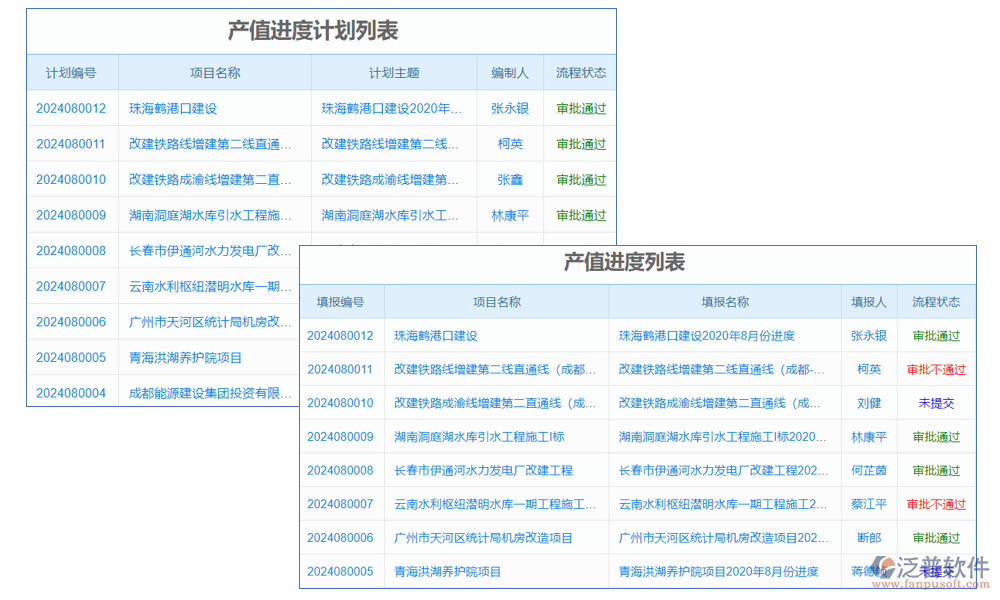Screen dimensions: 1000x600
Task: Click 未提交 status for 刘健 row
Action: click(x=935, y=403)
